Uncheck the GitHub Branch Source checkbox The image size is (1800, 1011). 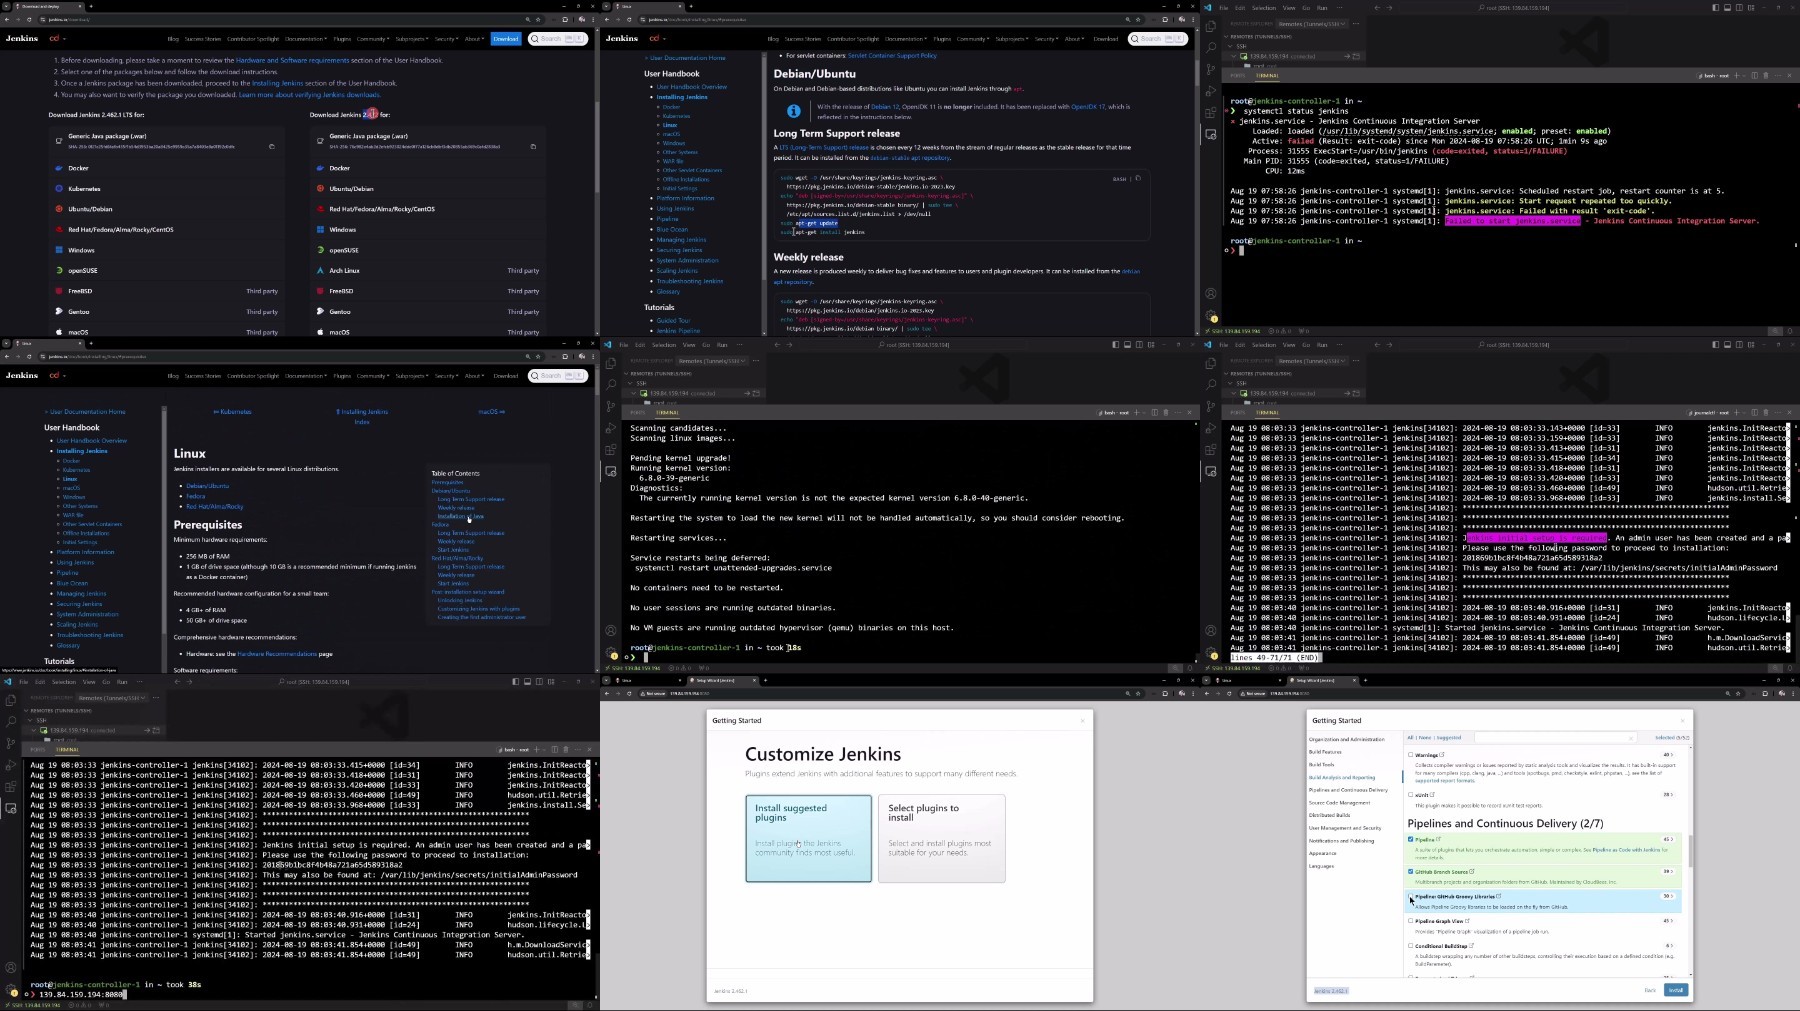(x=1411, y=871)
